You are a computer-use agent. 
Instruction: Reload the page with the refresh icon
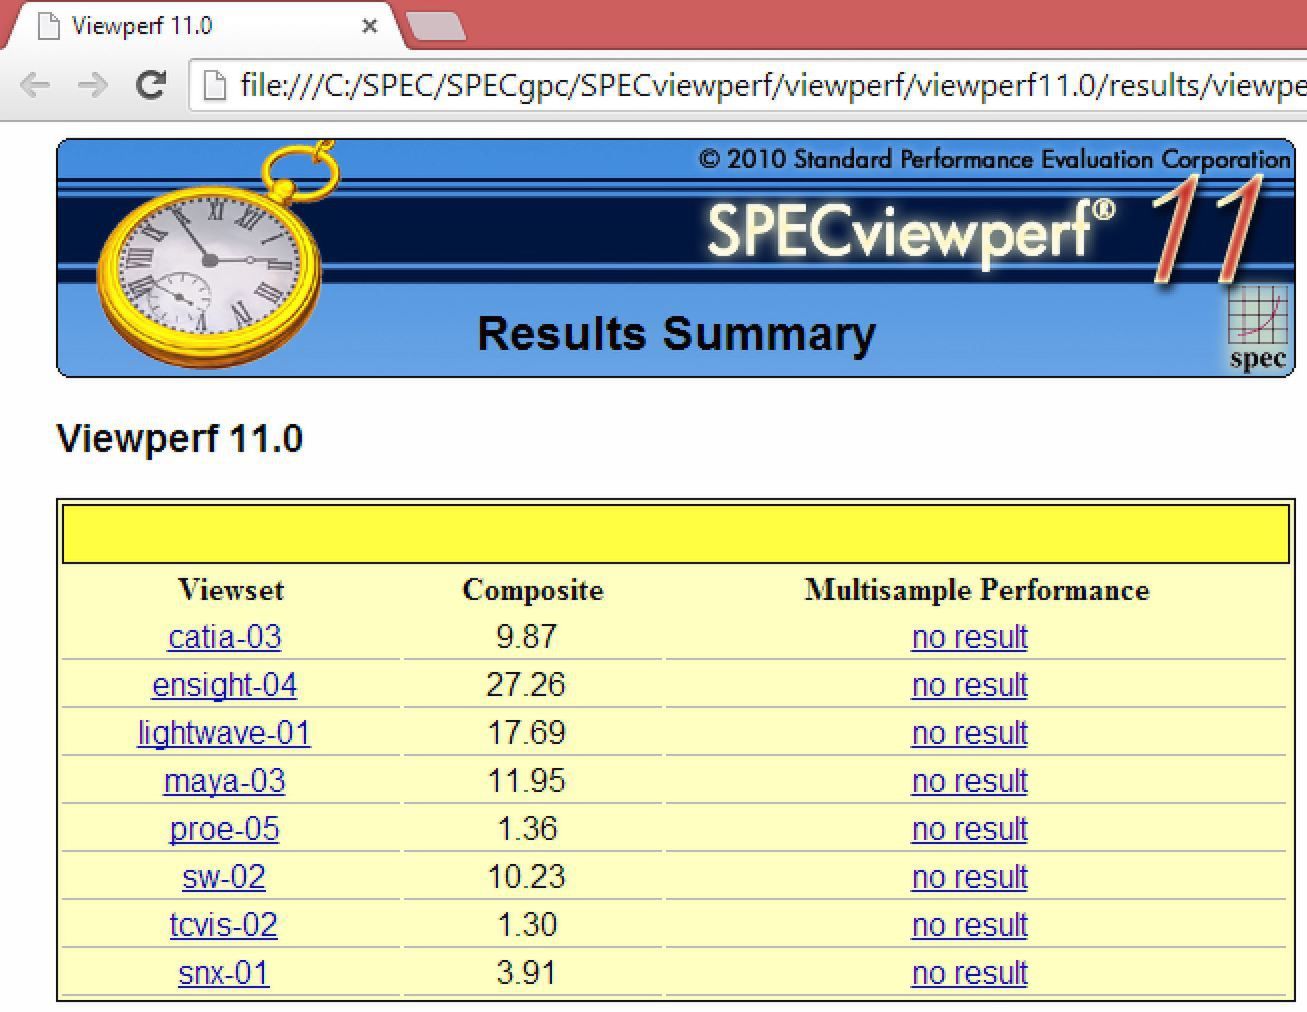point(151,86)
